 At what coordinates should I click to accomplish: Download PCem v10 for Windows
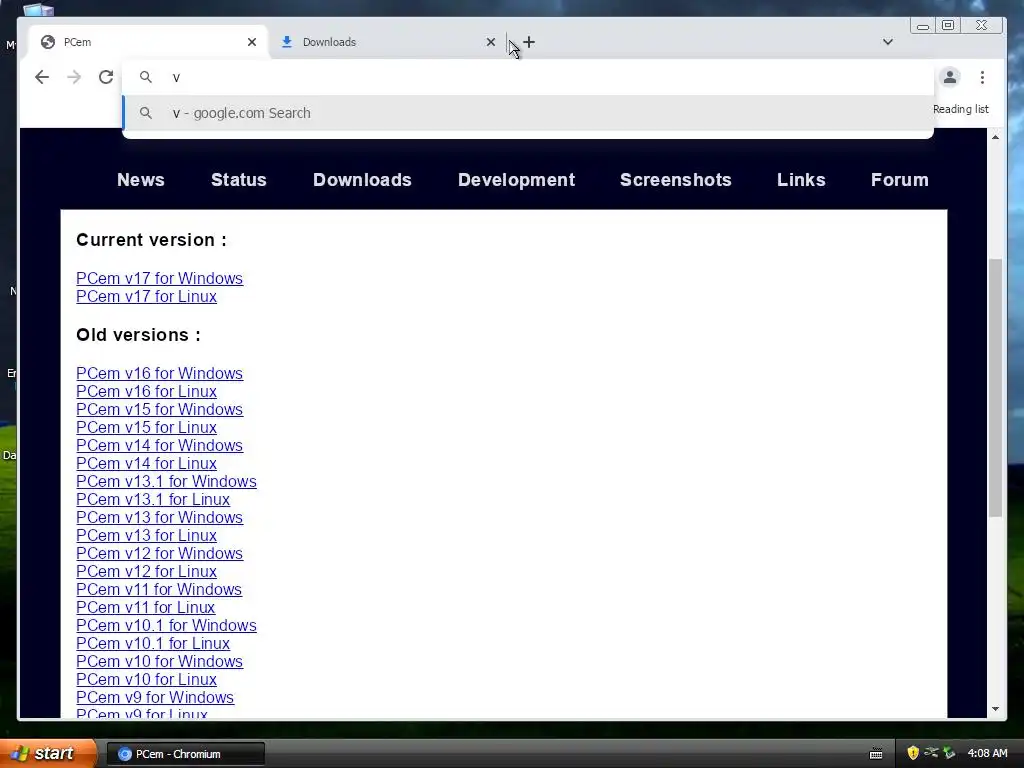tap(159, 662)
